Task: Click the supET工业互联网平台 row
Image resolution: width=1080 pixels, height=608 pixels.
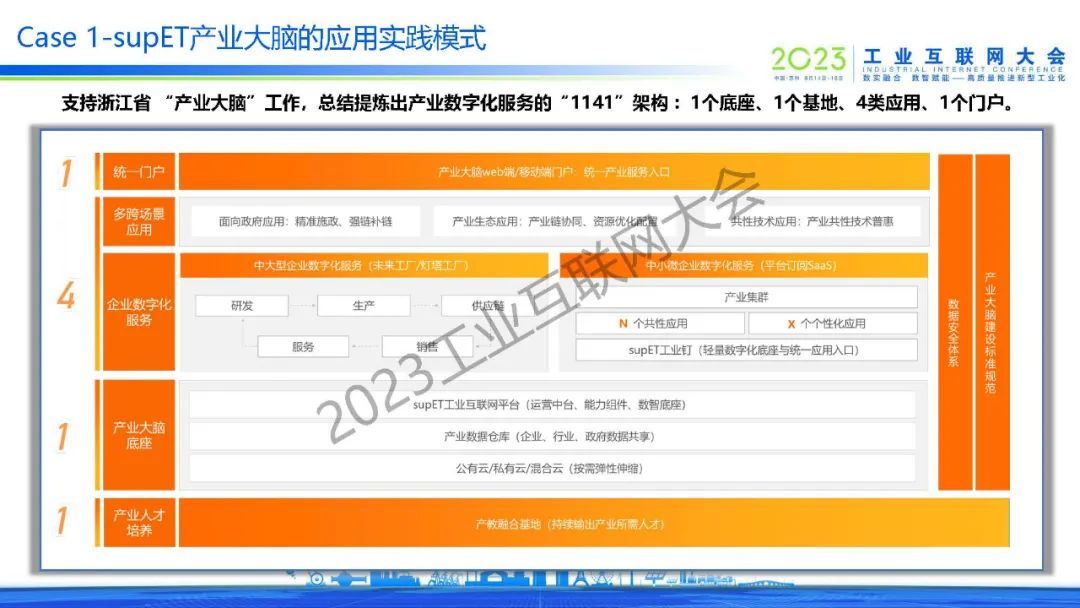Action: pyautogui.click(x=551, y=405)
